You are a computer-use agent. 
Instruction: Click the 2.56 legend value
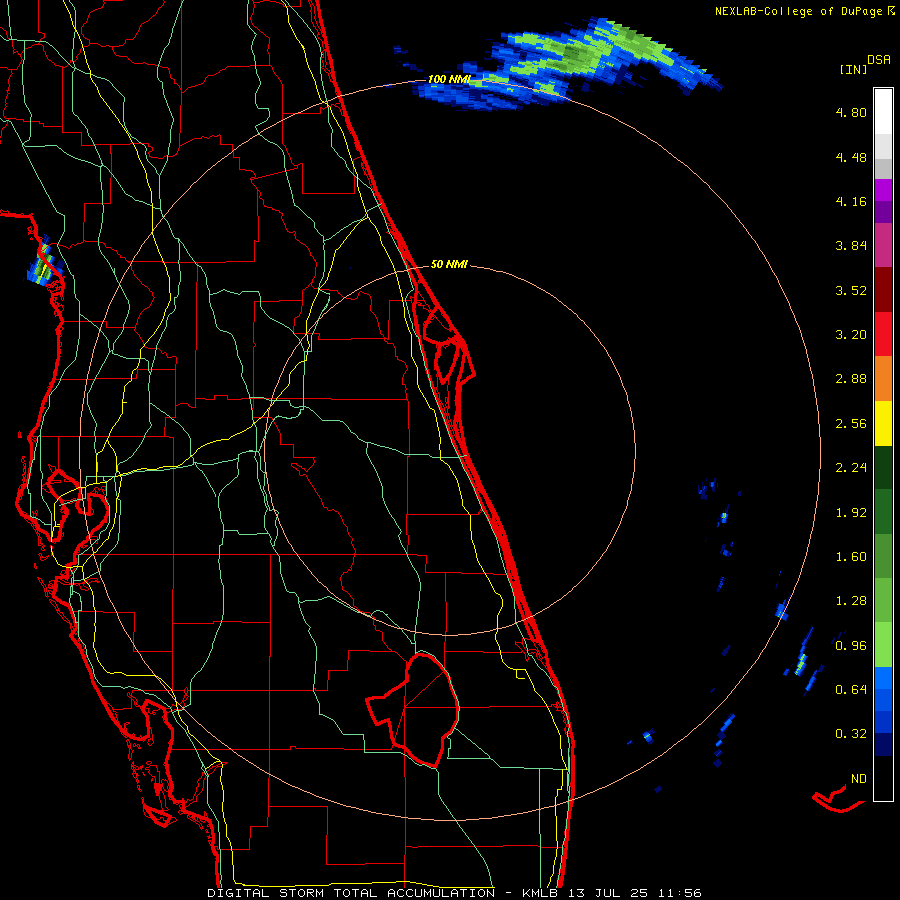(851, 424)
